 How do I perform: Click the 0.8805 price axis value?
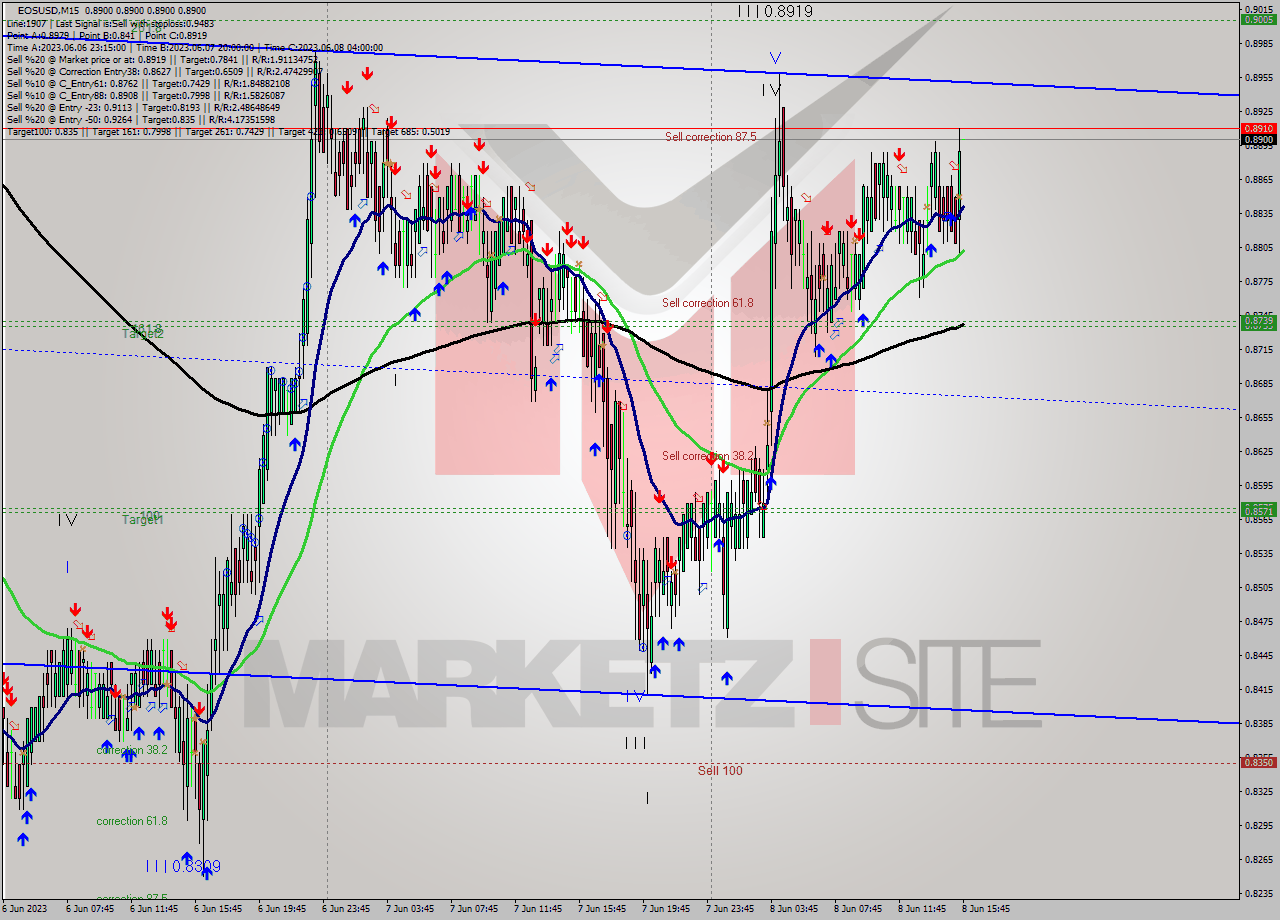point(1258,248)
